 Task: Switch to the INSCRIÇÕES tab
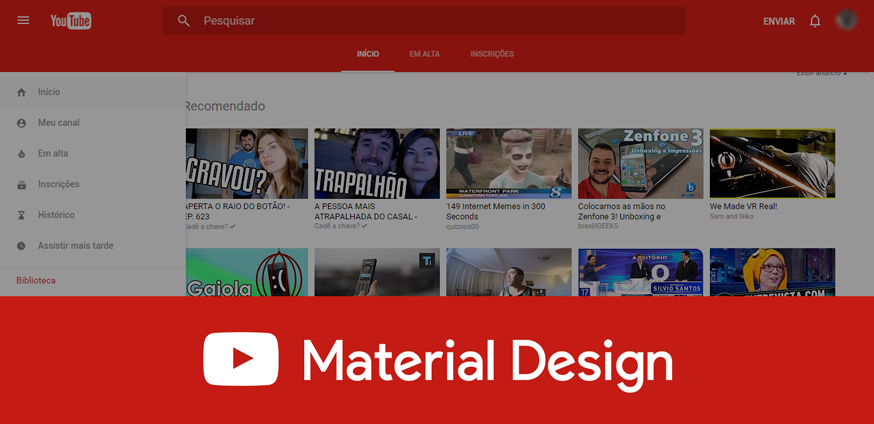492,54
